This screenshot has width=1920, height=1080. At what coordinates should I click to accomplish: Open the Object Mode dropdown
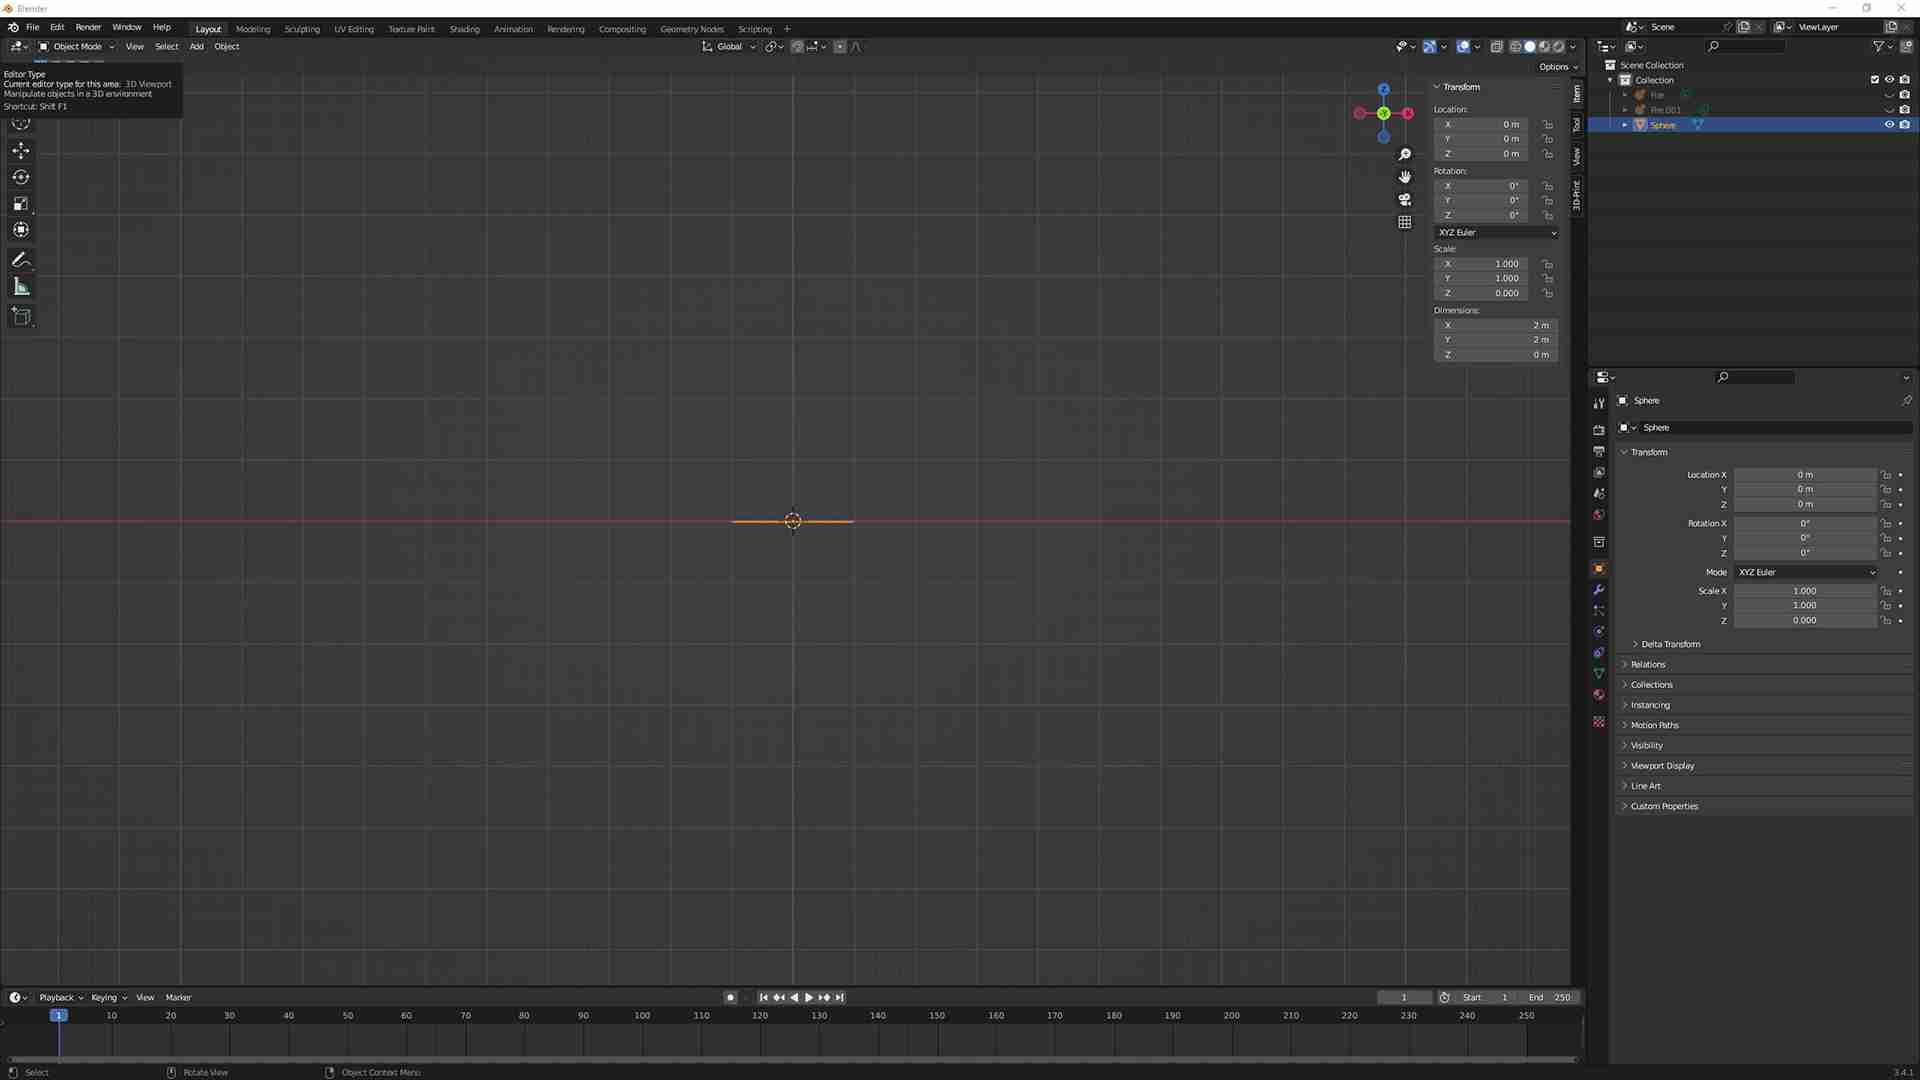pyautogui.click(x=76, y=46)
